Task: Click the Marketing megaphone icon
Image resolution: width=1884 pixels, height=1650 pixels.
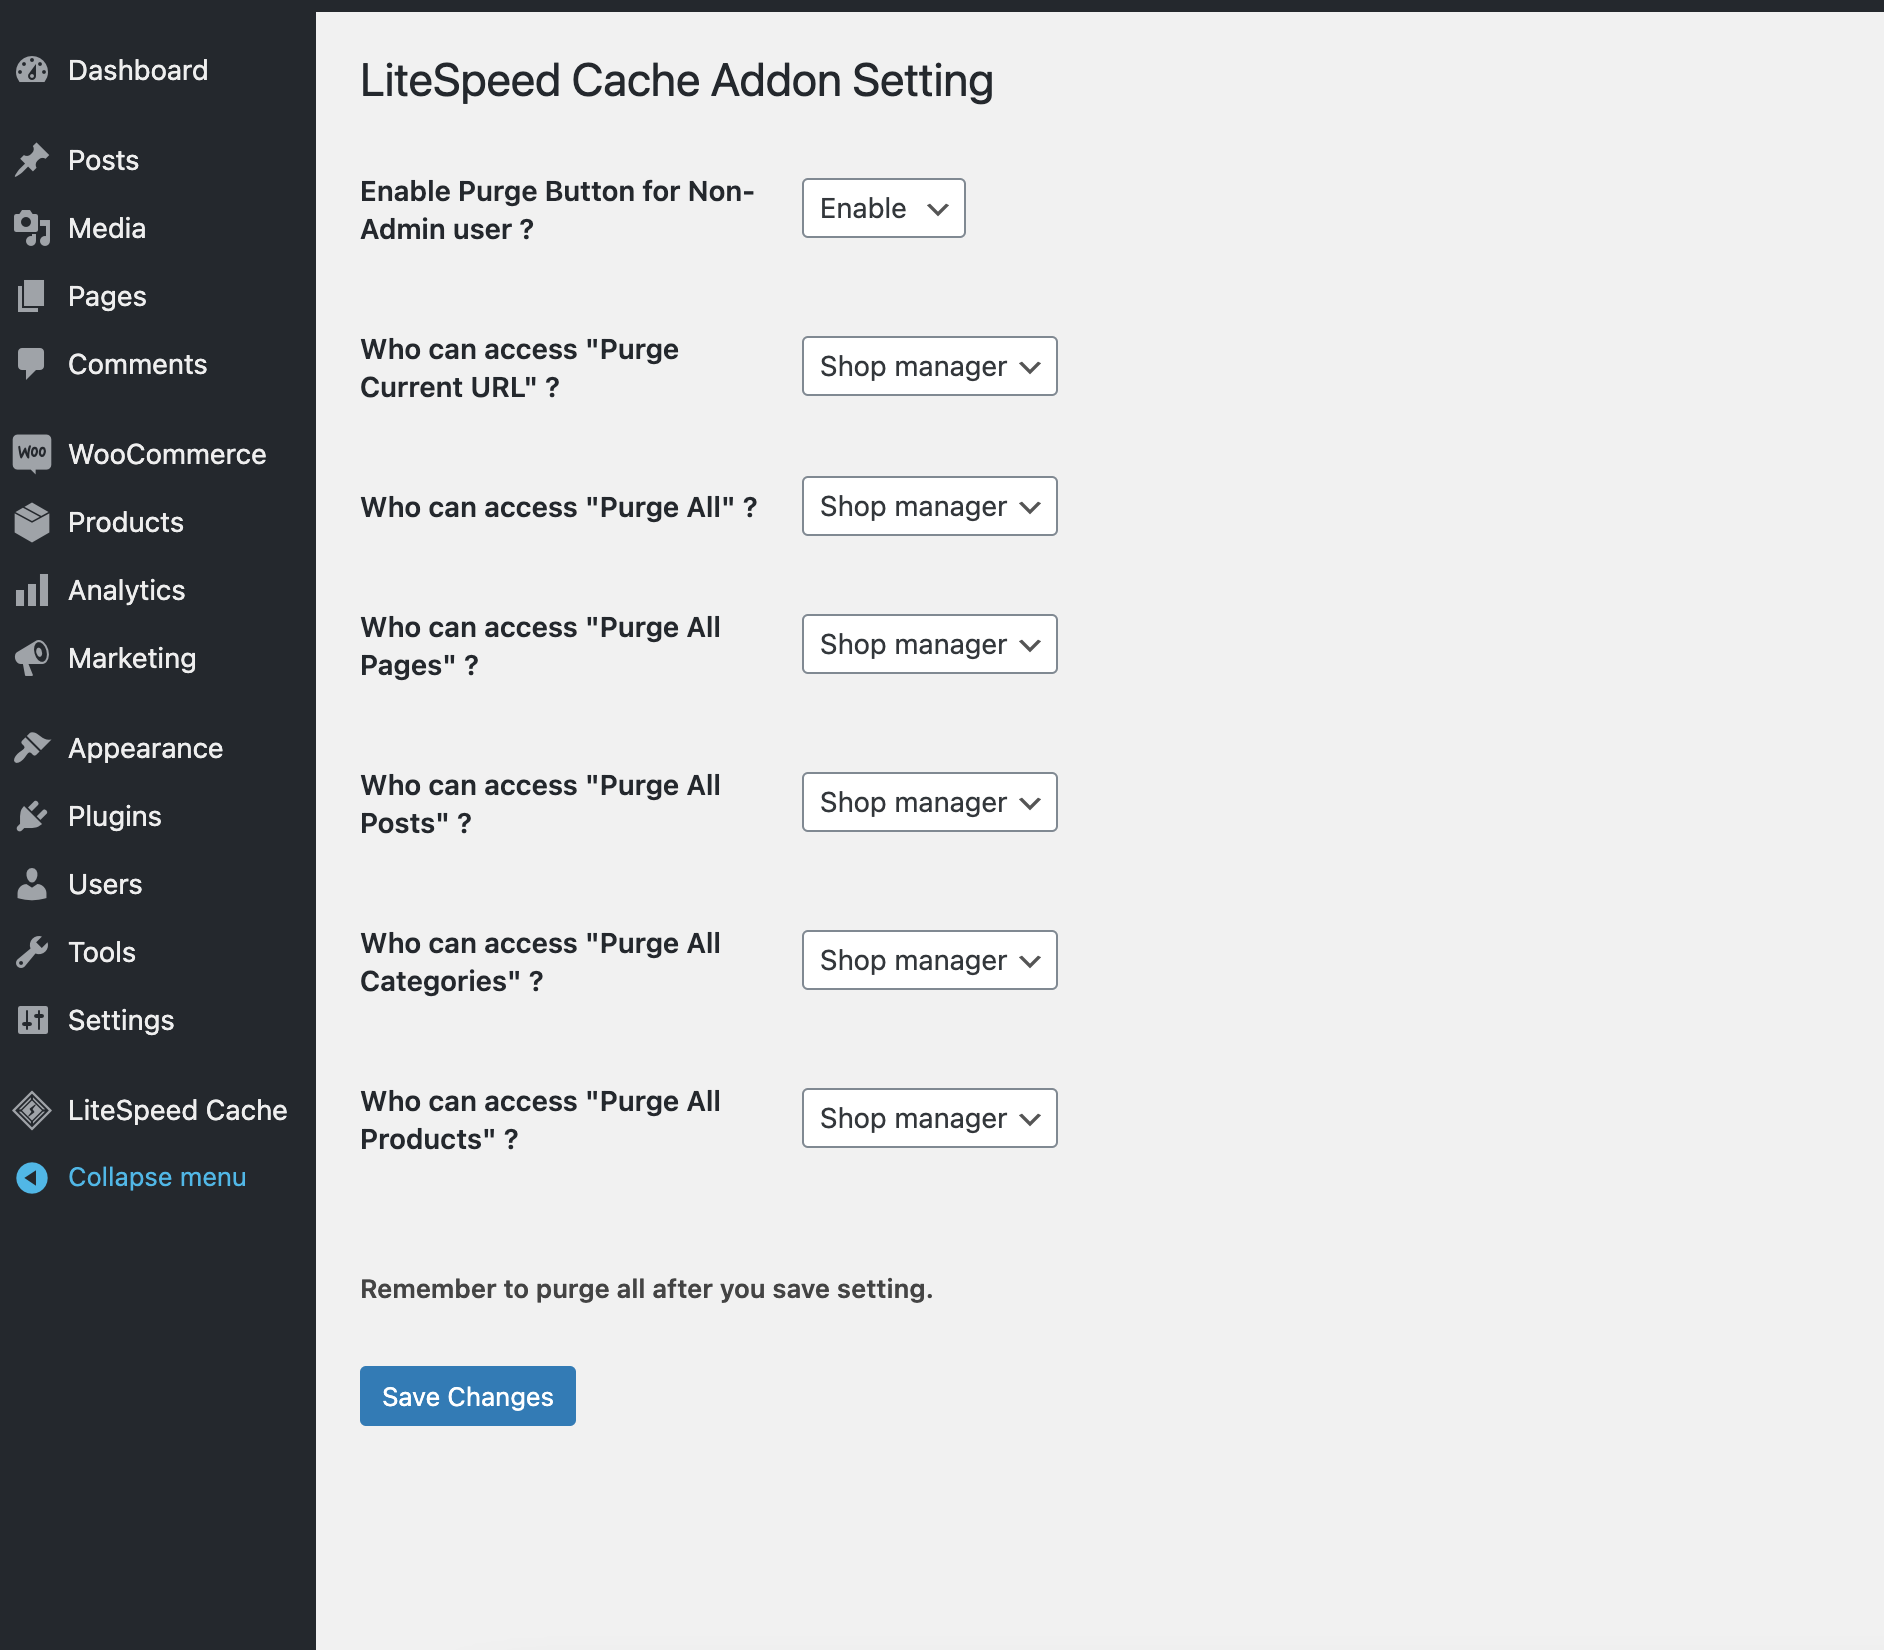Action: click(32, 658)
